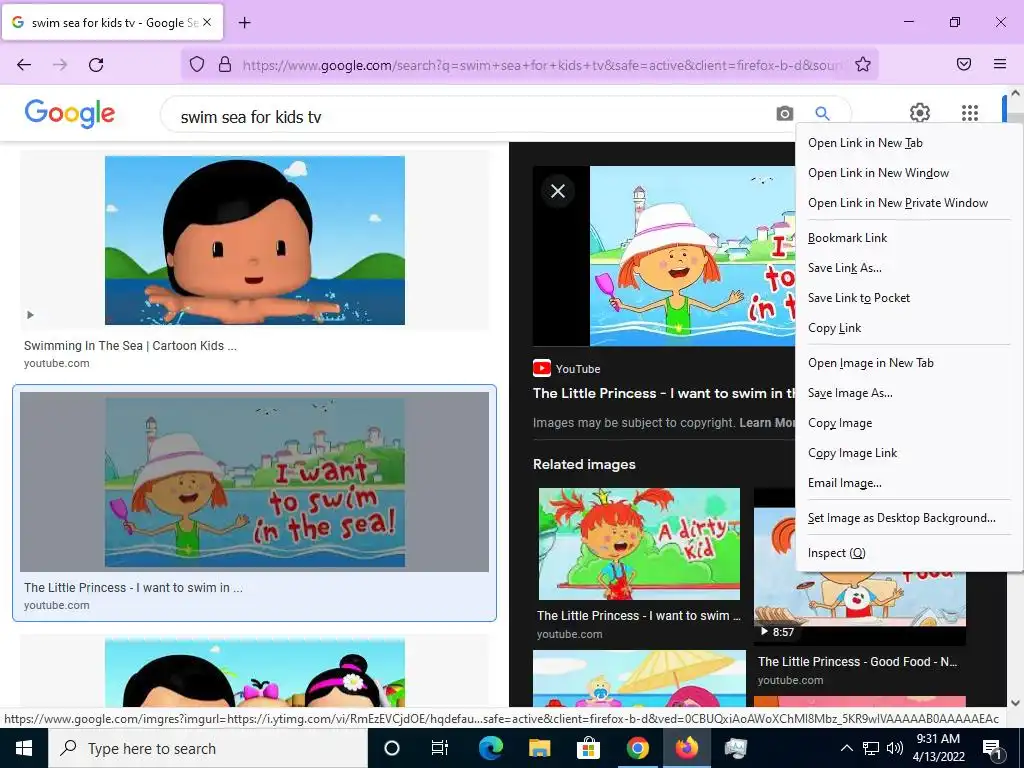Select Open Link in New Private Window
Screen dimensions: 1024x768
pyautogui.click(x=909, y=203)
